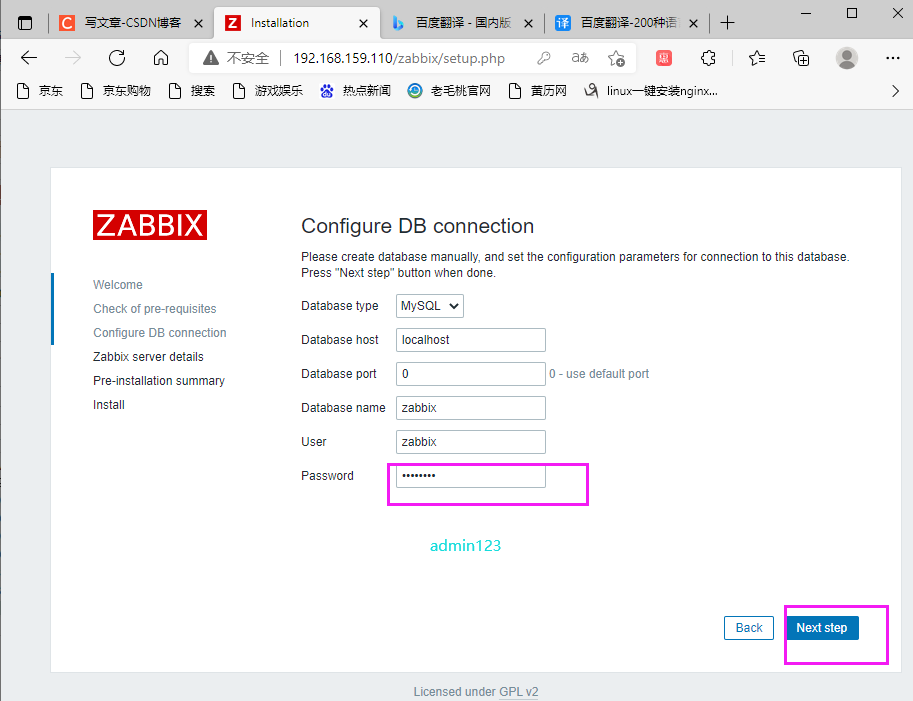Select Install step in sidebar

(x=108, y=405)
